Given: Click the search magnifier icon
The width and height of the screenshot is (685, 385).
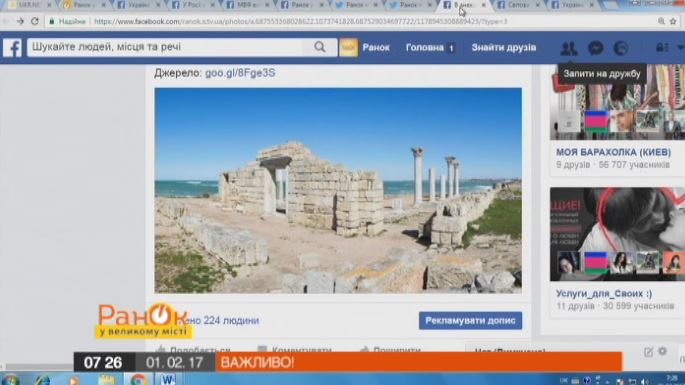Looking at the screenshot, I should (320, 47).
